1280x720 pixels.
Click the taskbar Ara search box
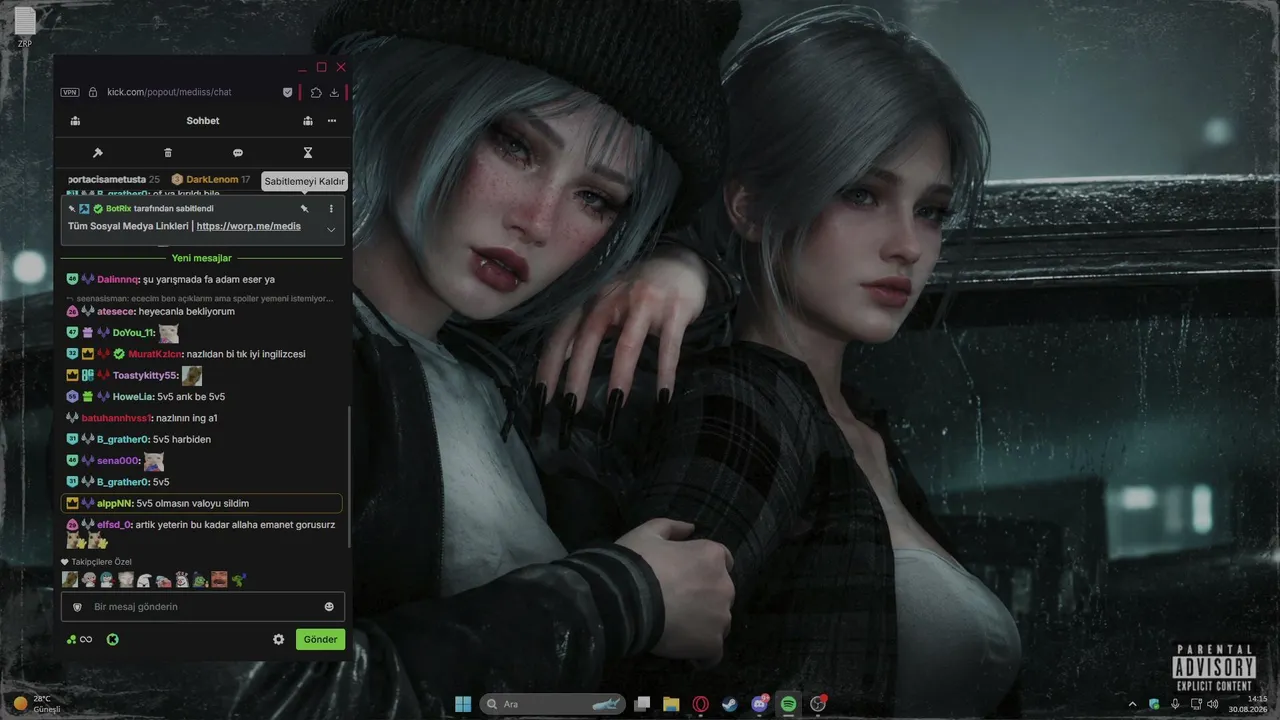(552, 704)
